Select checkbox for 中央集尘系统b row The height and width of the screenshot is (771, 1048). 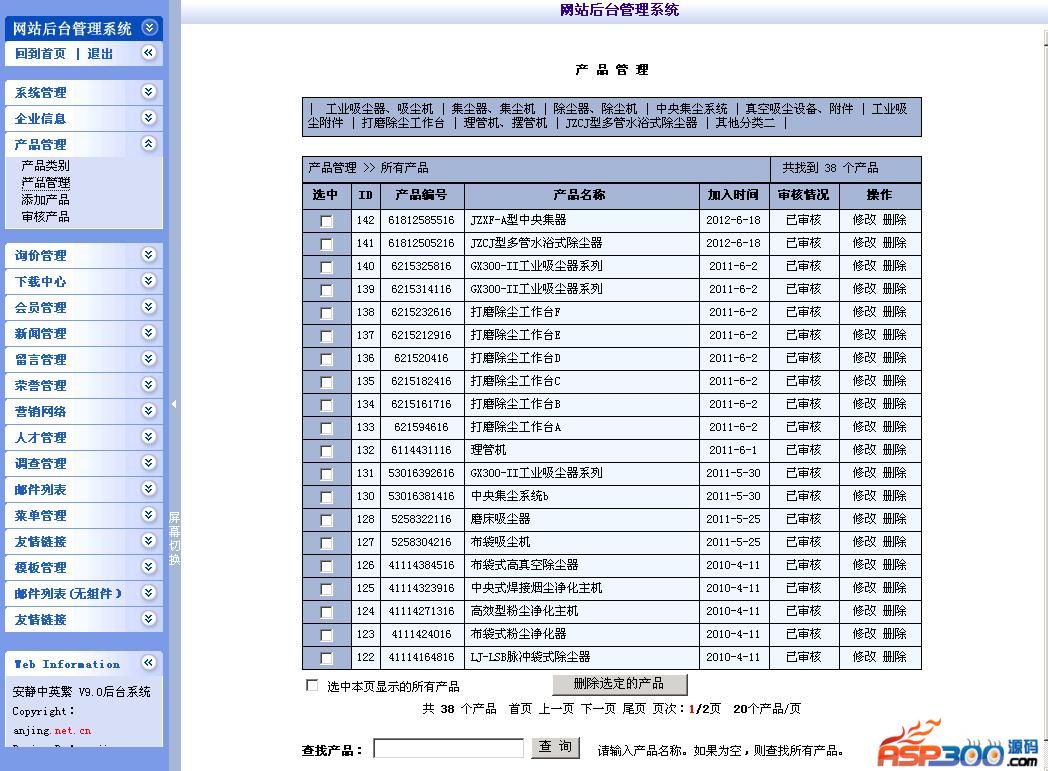(x=326, y=497)
